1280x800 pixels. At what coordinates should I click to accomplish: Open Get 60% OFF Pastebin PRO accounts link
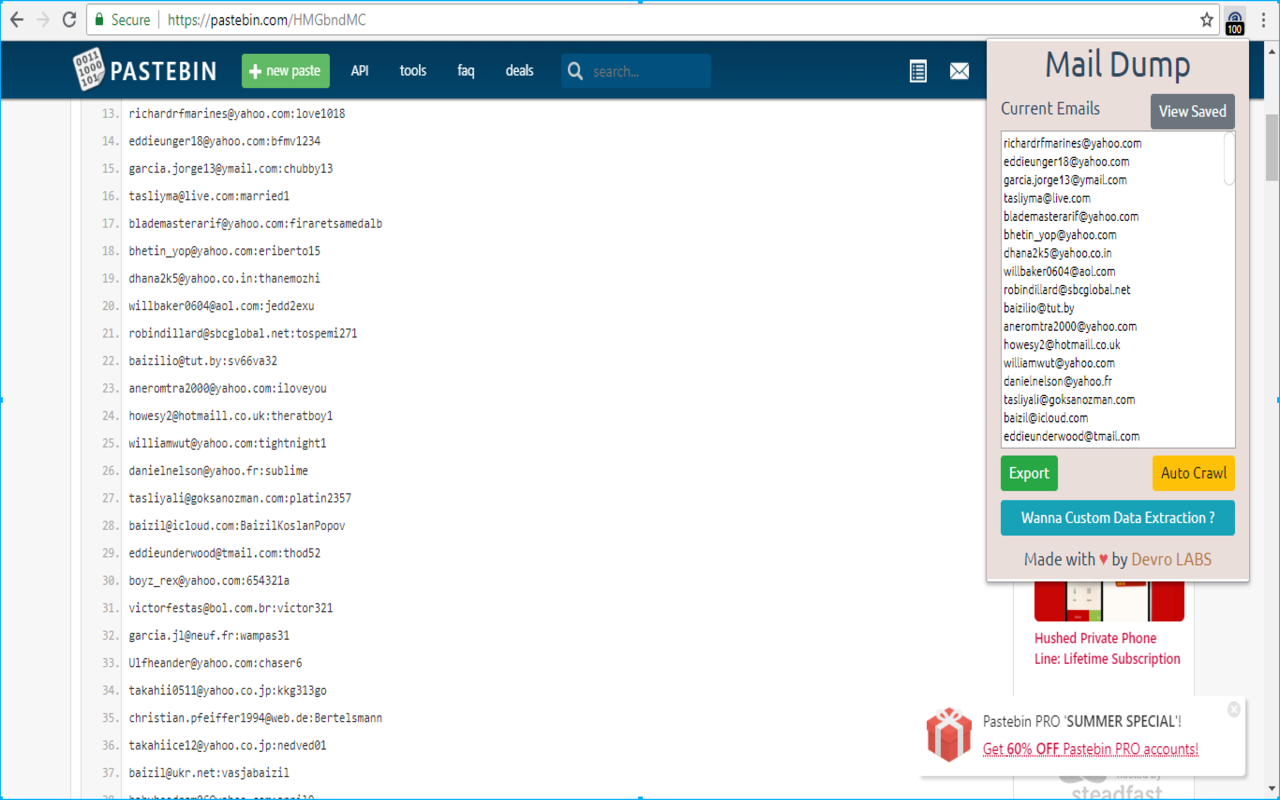click(1090, 749)
